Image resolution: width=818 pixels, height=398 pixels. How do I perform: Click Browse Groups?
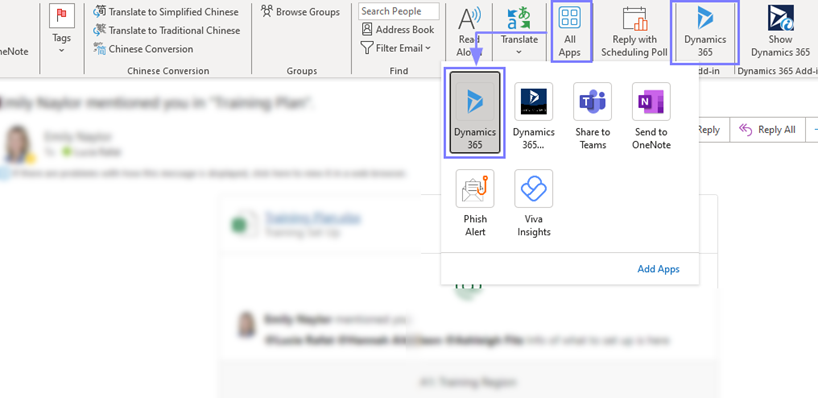(x=300, y=11)
